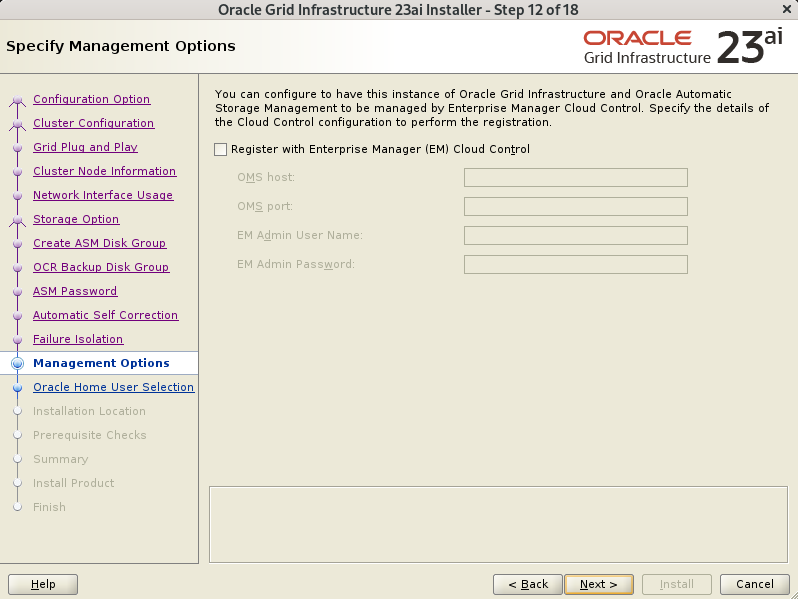Click the ASM Password step bullet icon
Image resolution: width=798 pixels, height=599 pixels.
17,292
